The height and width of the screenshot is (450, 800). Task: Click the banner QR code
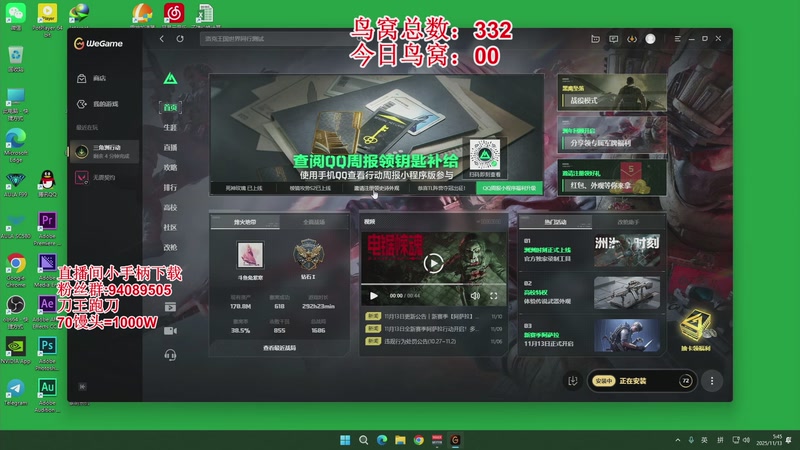click(485, 155)
